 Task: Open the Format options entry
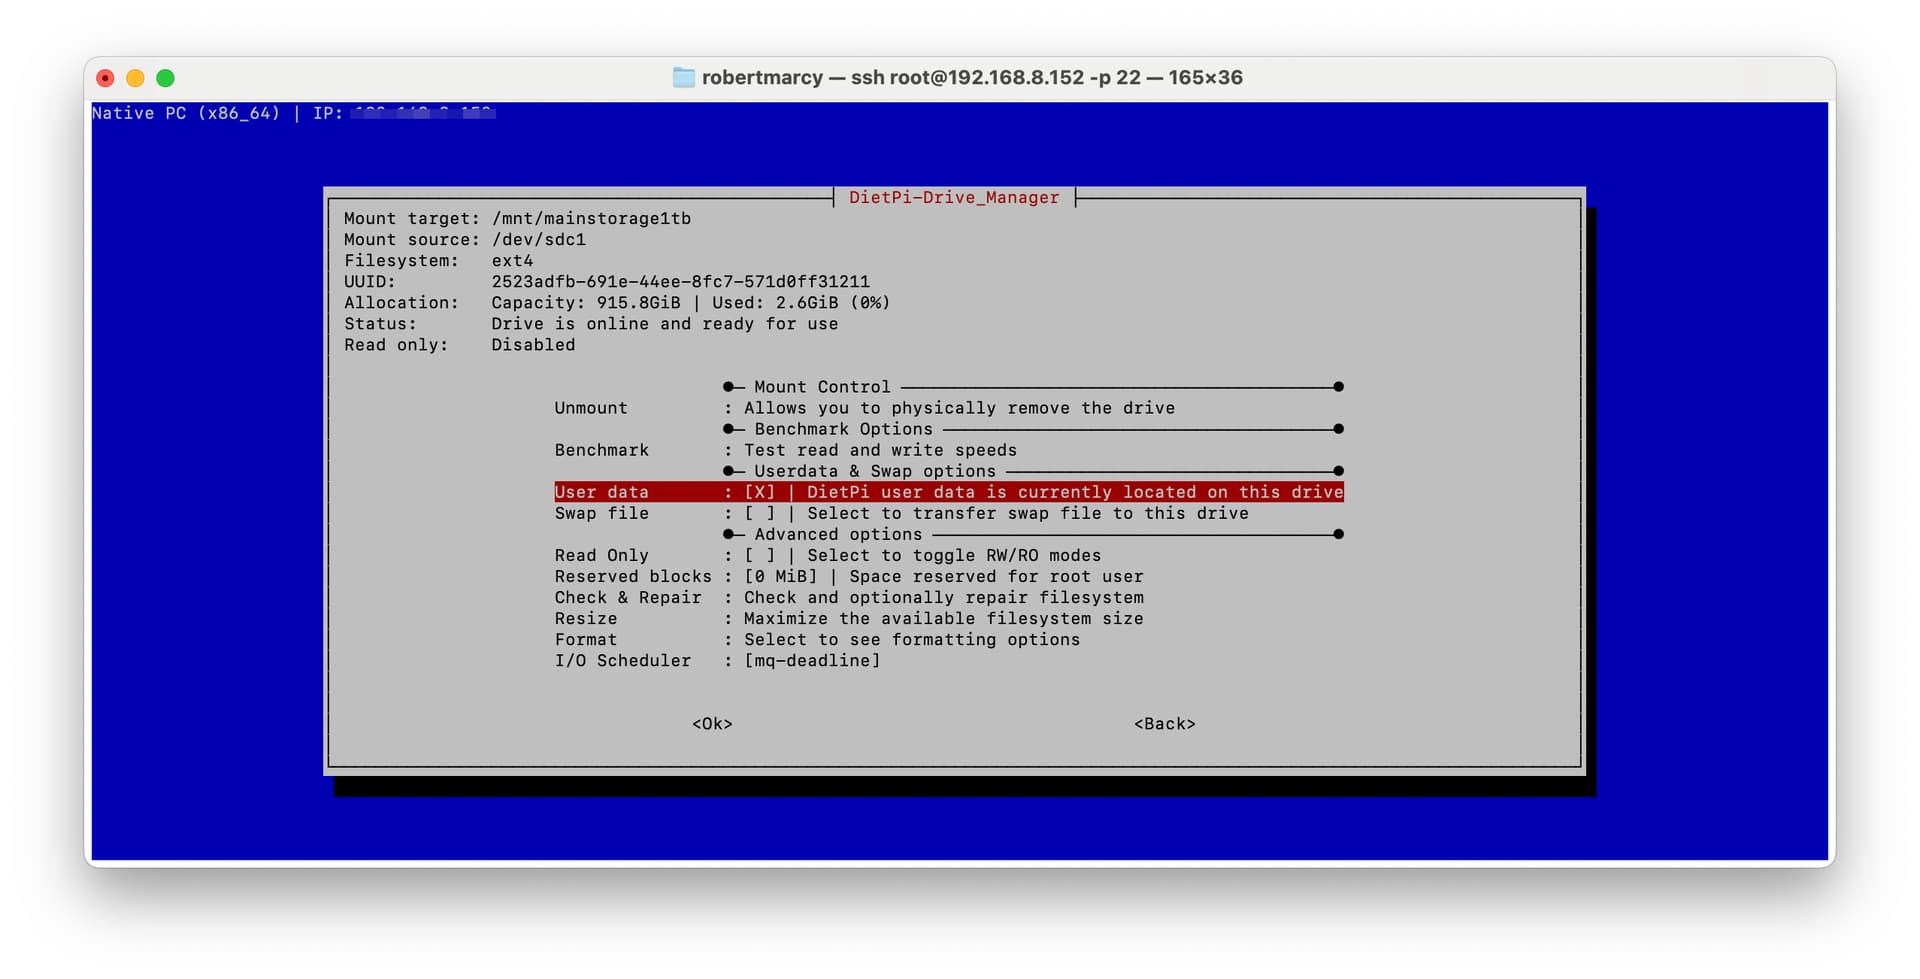pos(817,639)
